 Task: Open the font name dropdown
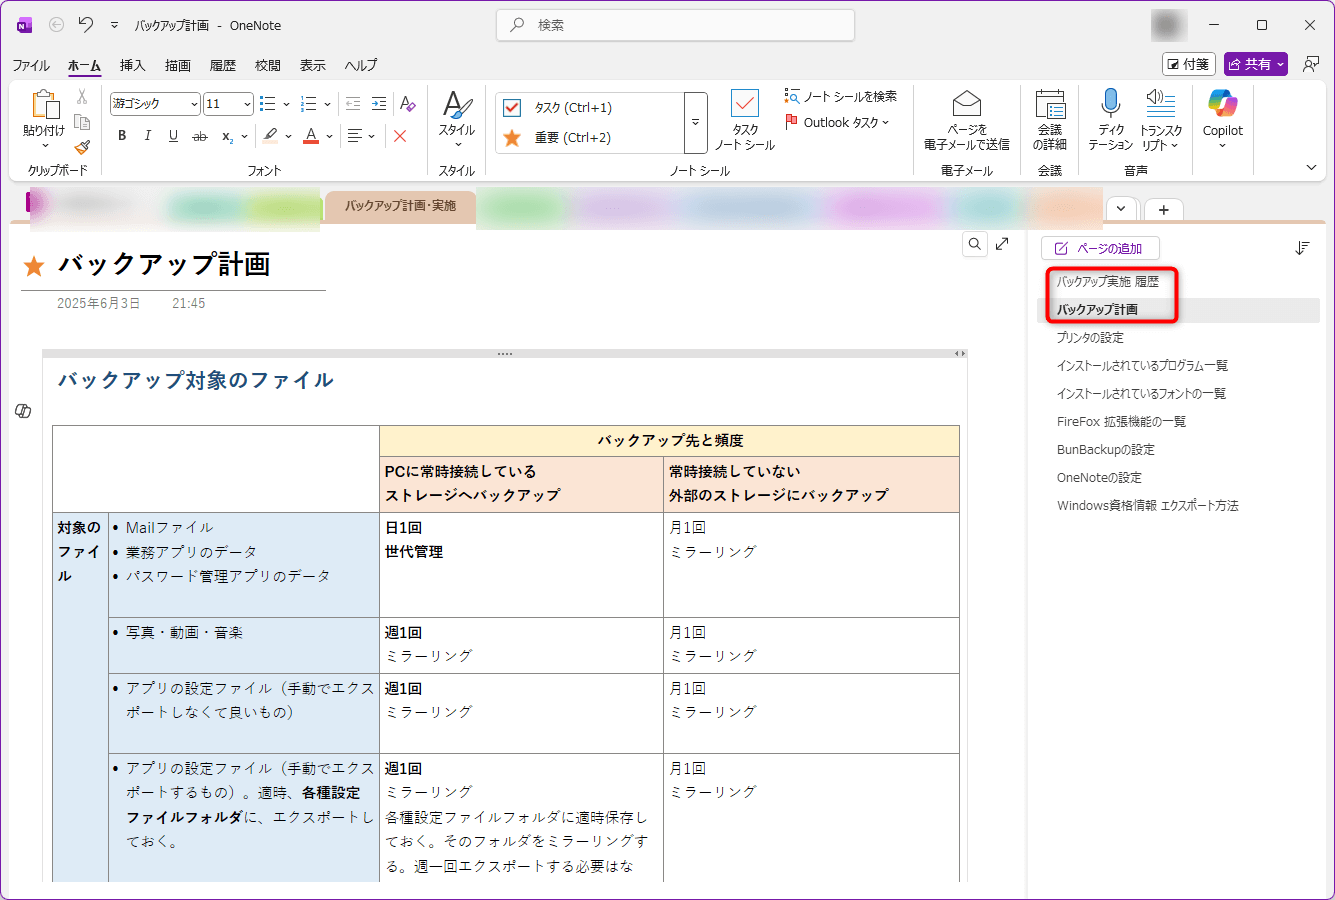pos(194,104)
